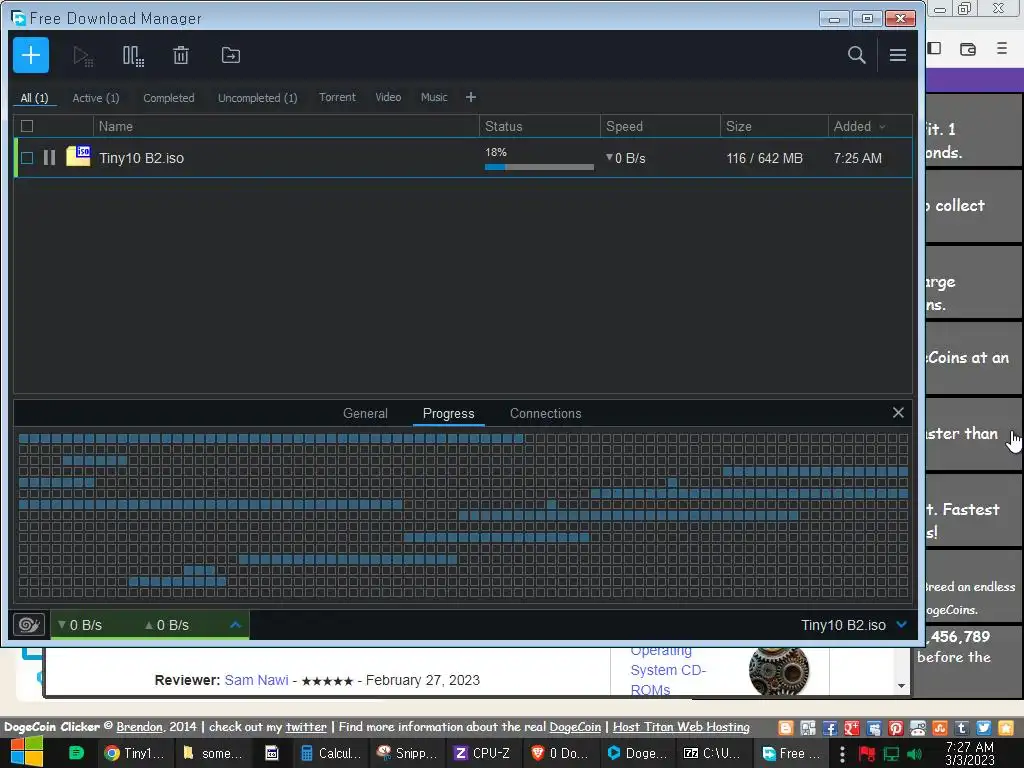Screen dimensions: 1024x768
Task: Click the volume speaker tray icon
Action: [914, 754]
